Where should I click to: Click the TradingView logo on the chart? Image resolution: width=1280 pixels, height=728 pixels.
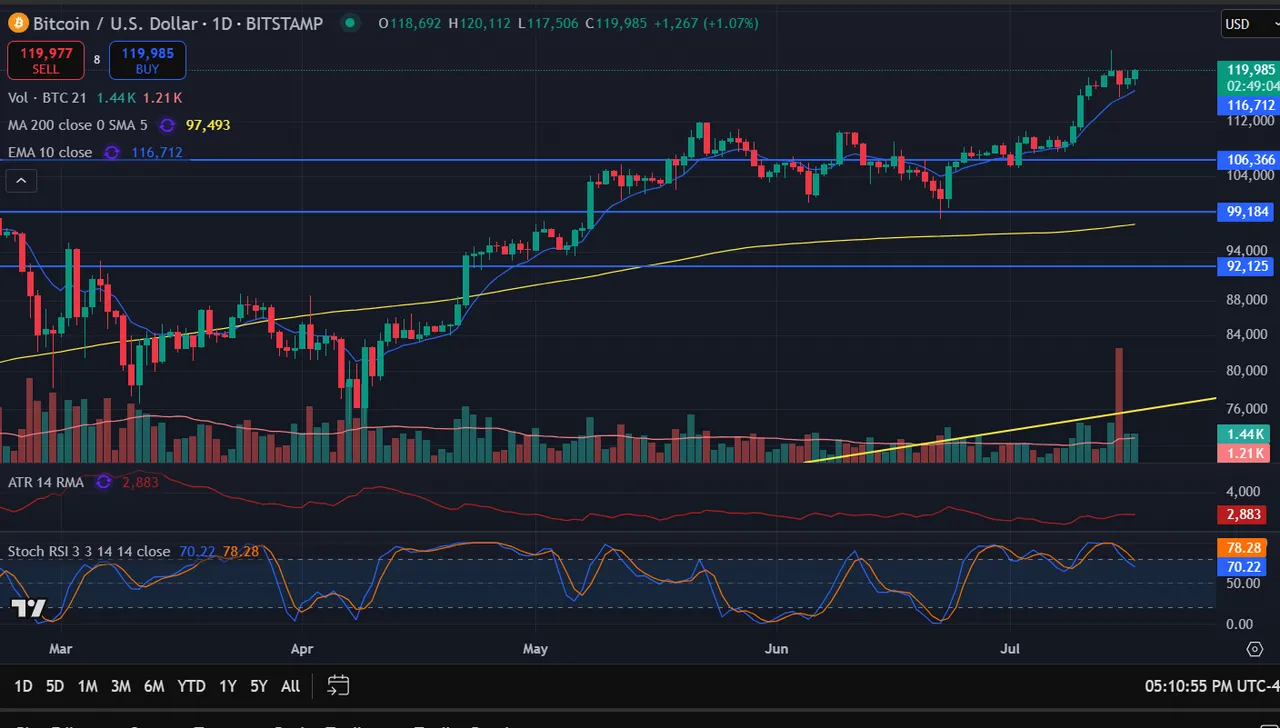click(28, 608)
